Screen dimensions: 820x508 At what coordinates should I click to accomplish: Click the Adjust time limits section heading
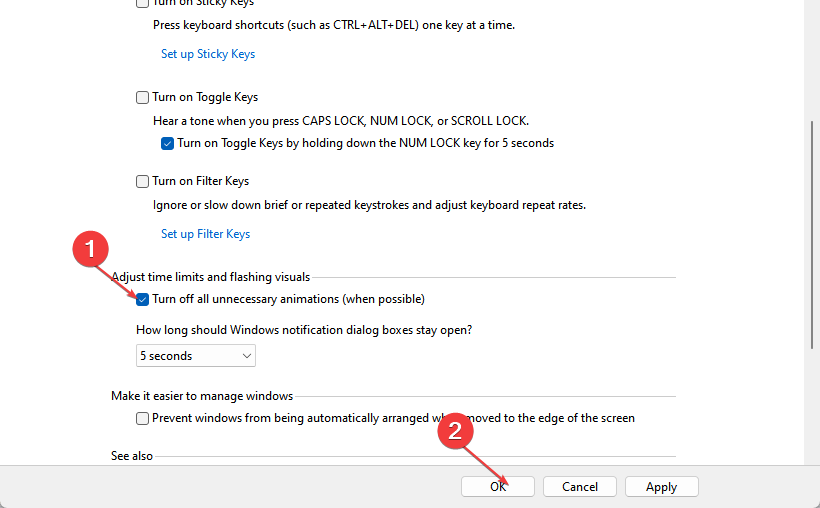(210, 277)
